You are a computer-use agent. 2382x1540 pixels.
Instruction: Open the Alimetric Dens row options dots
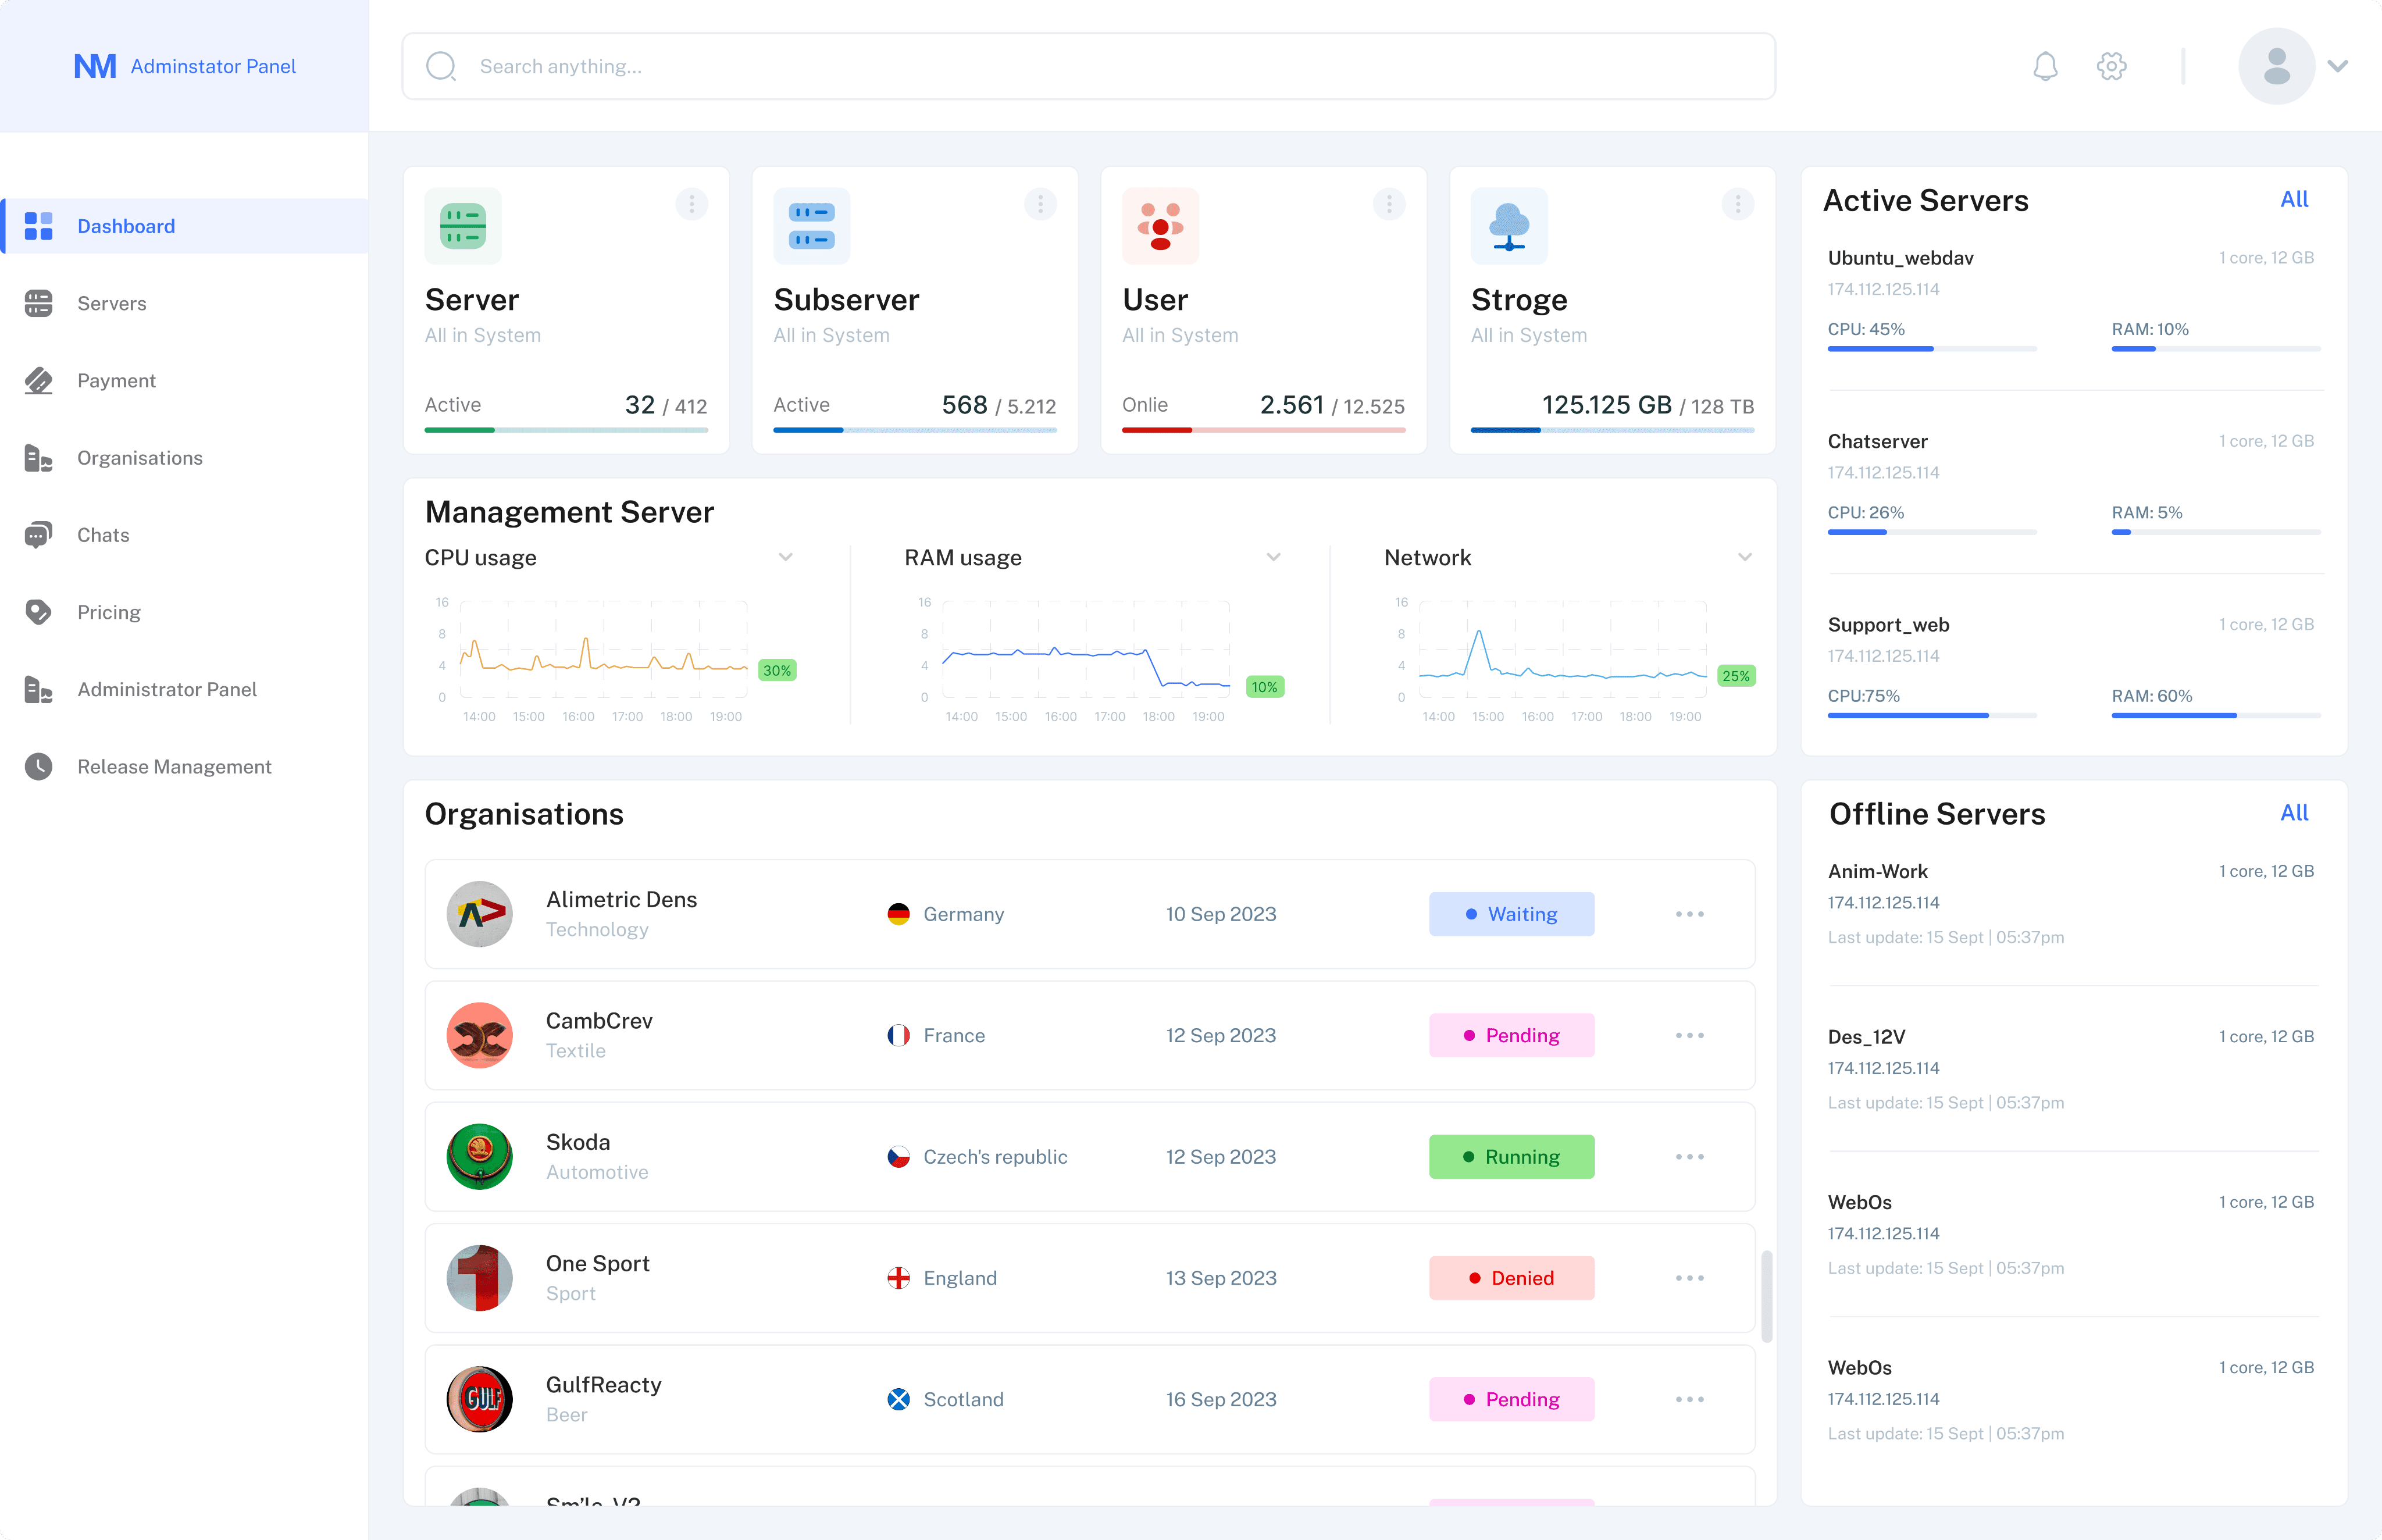point(1689,914)
